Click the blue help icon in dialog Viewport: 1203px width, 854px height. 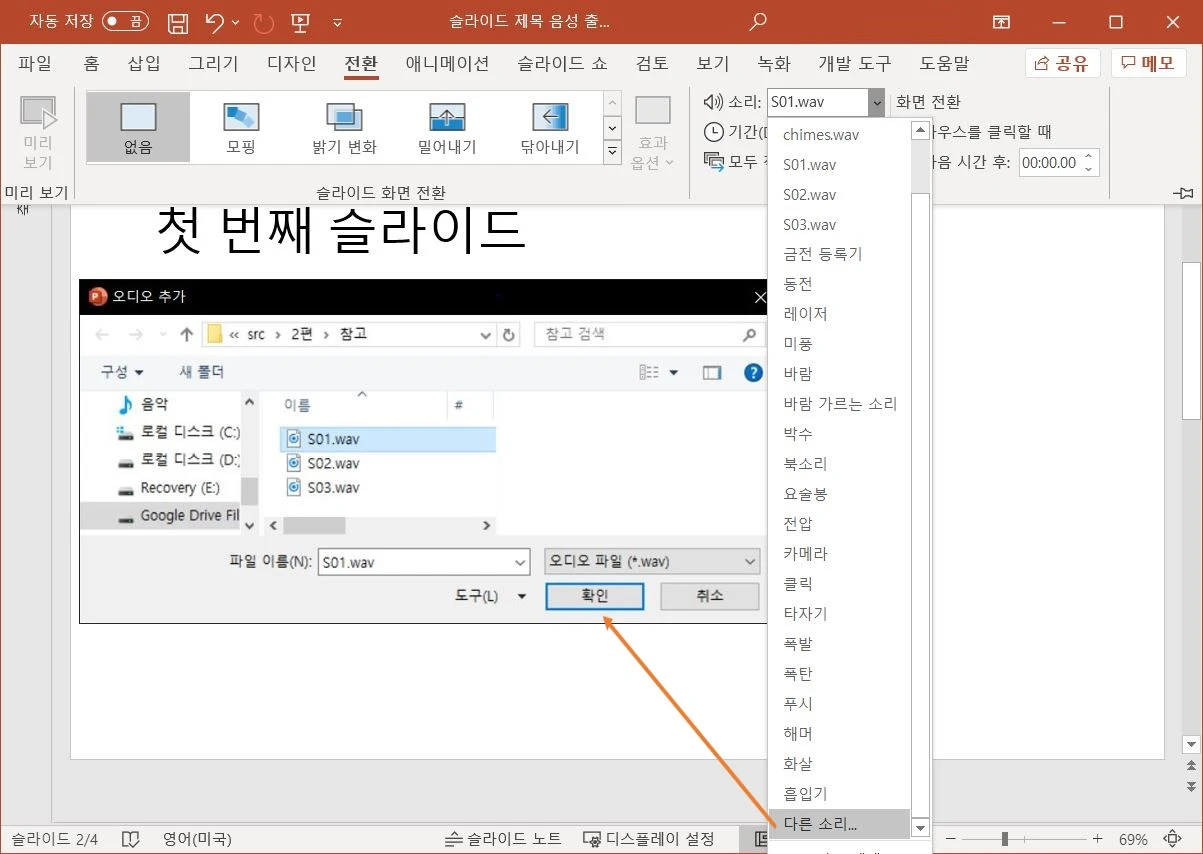754,372
